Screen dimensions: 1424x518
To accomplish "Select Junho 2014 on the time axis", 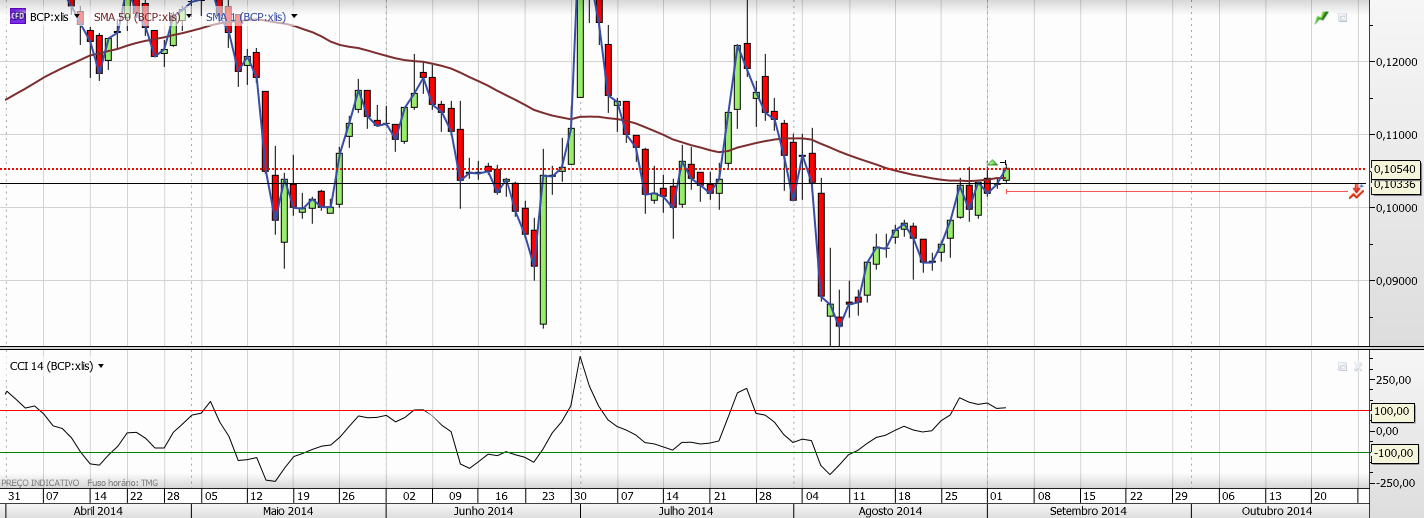I will pos(485,511).
